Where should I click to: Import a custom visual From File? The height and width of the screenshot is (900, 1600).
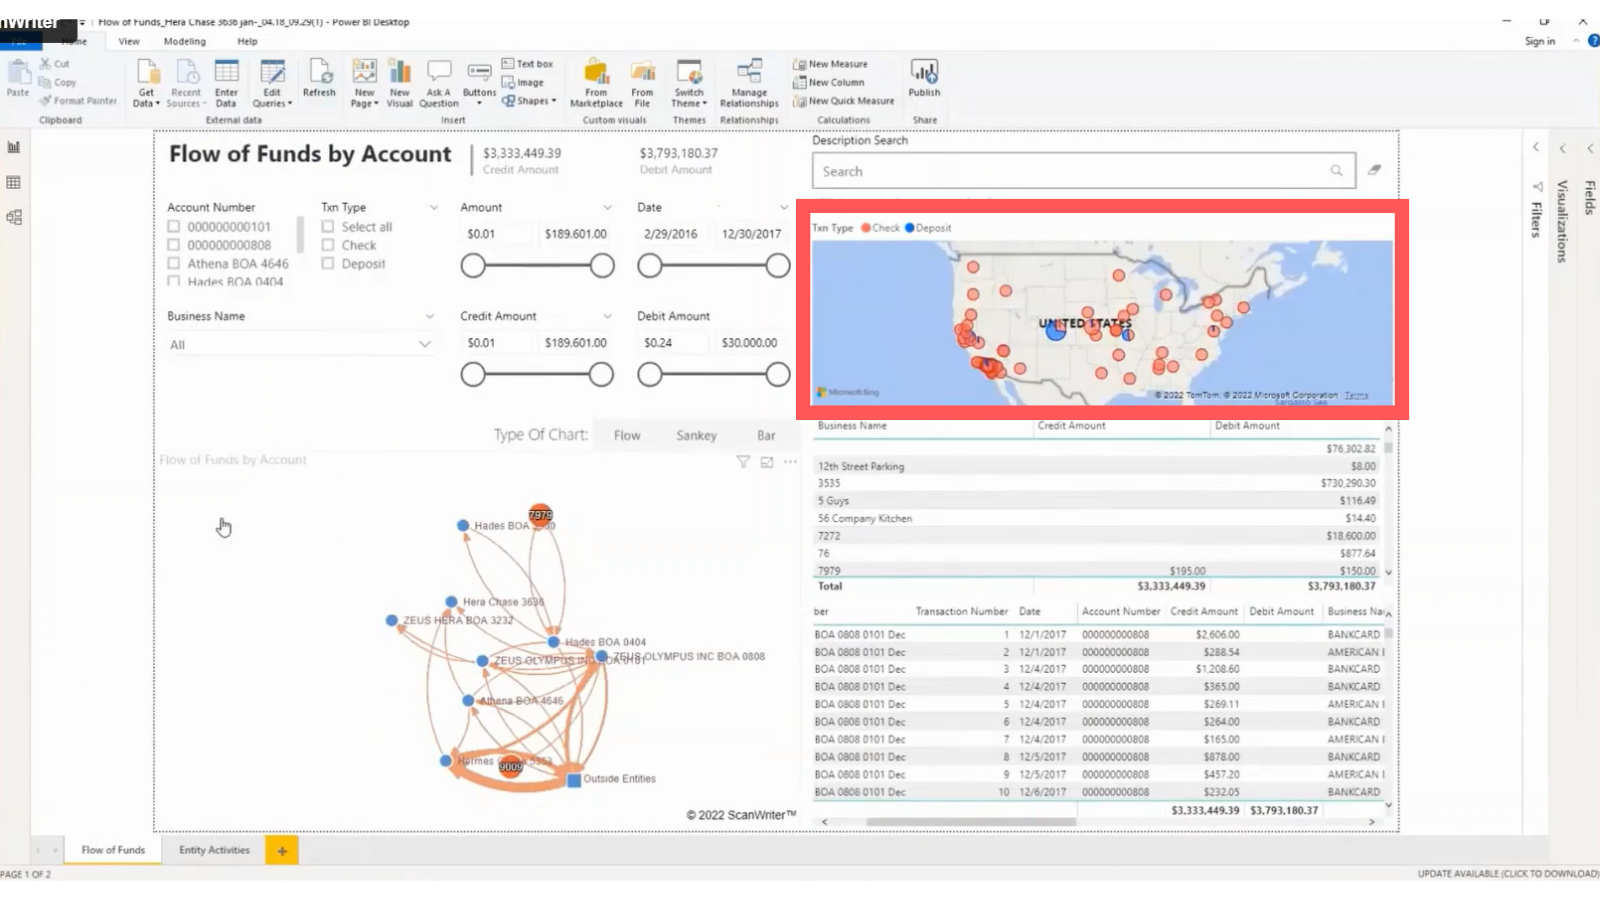pos(642,72)
